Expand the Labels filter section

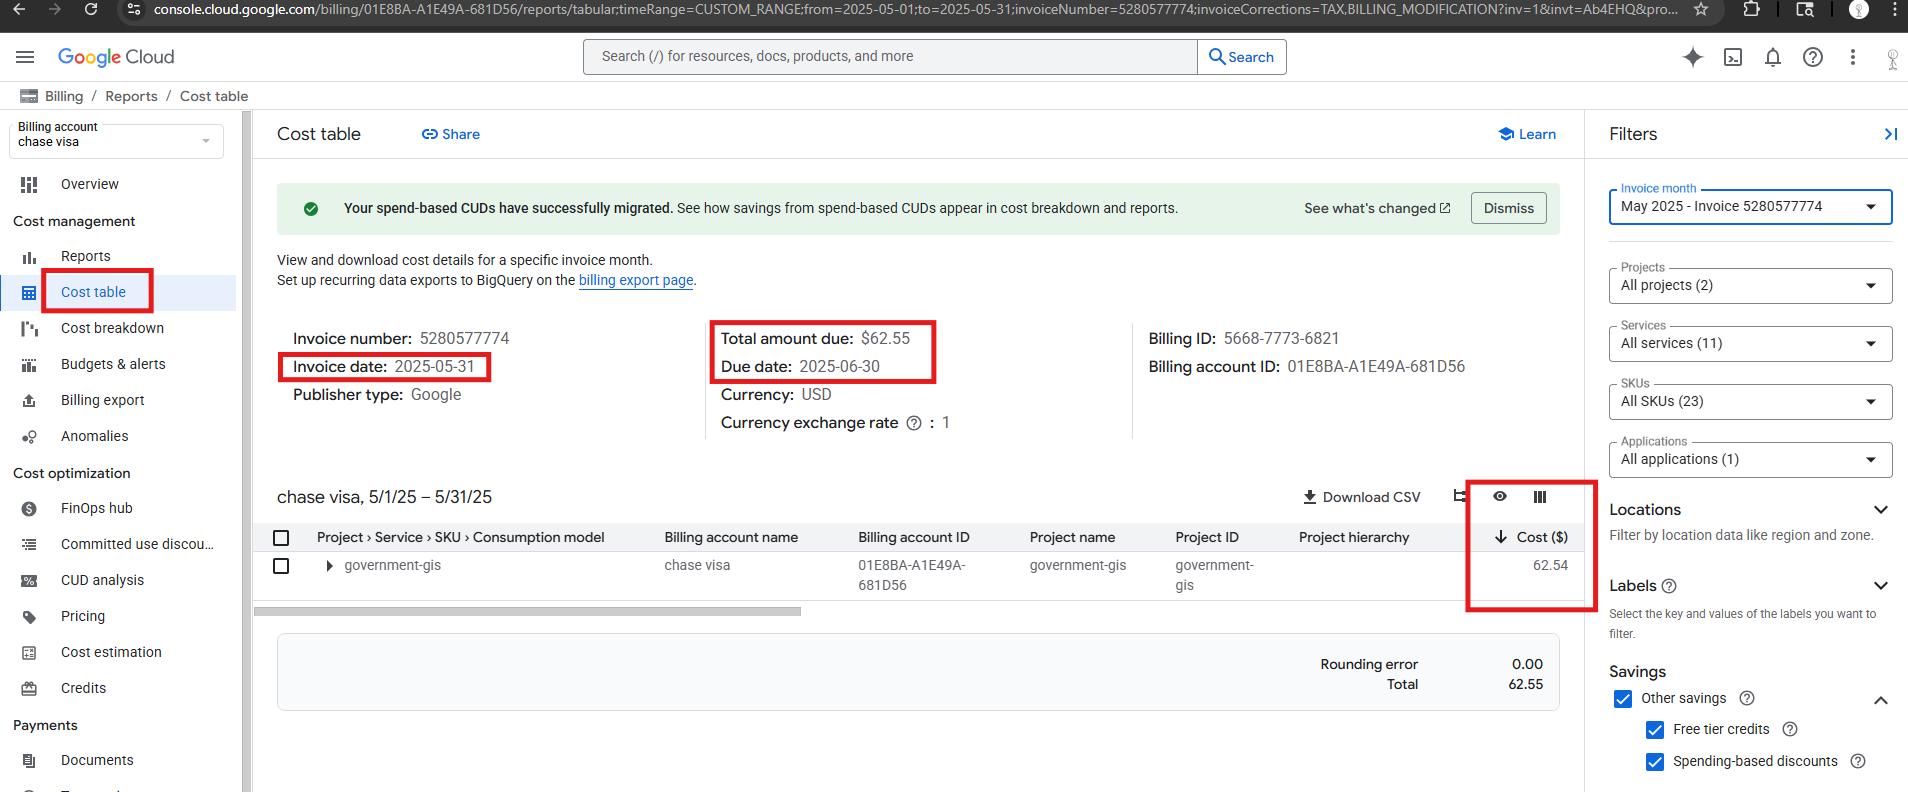tap(1880, 586)
